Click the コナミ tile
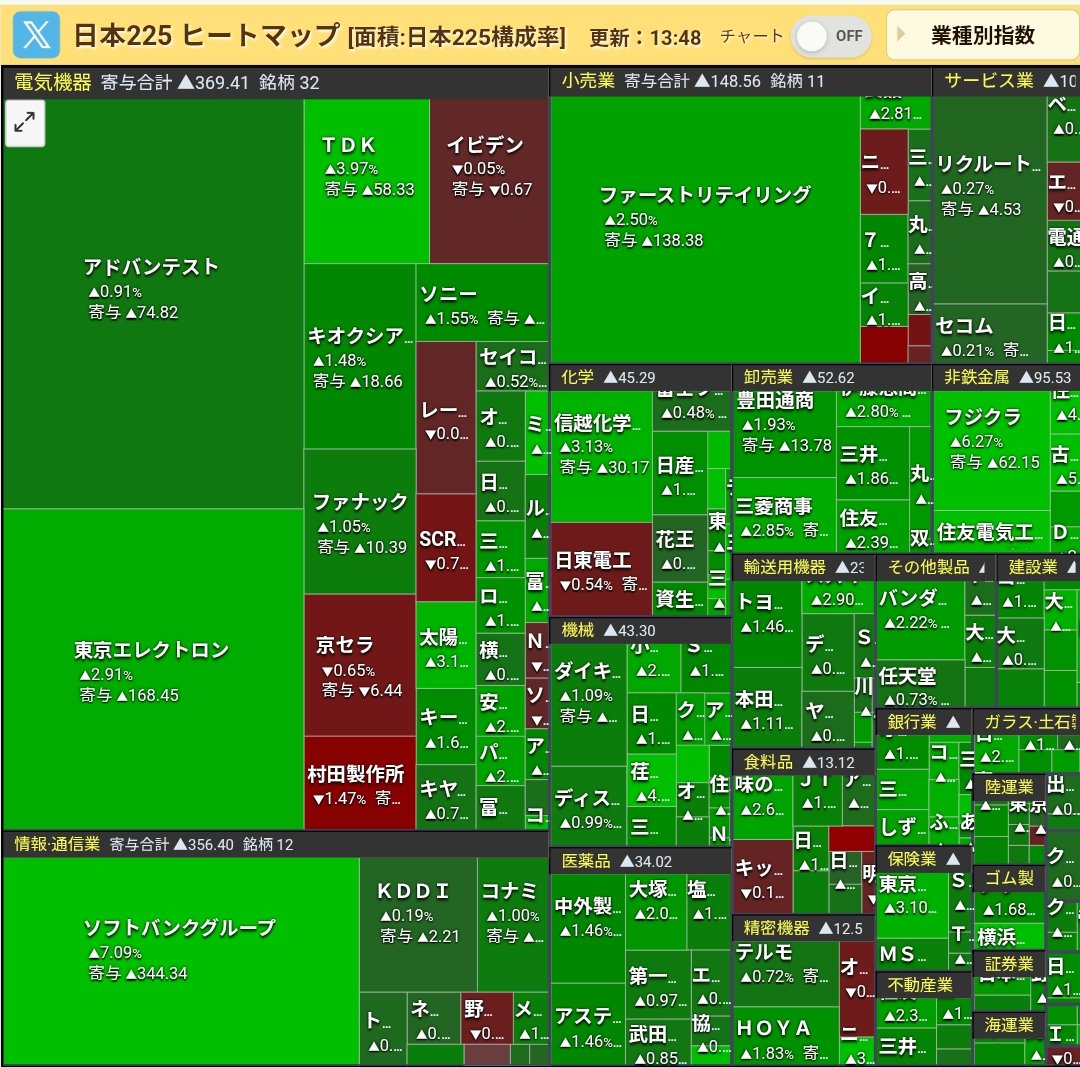 click(x=513, y=924)
